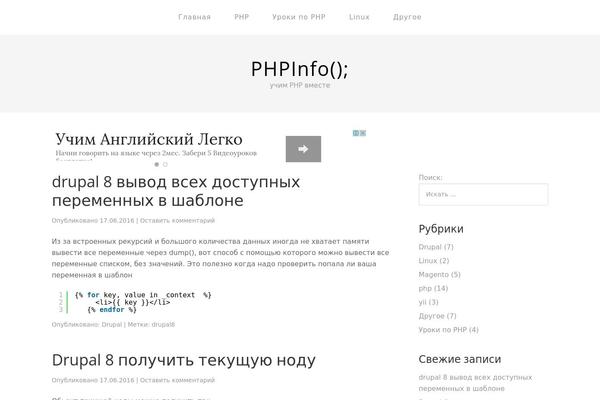This screenshot has height=400, width=600.
Task: Click the code line for key, value
Action: pyautogui.click(x=143, y=295)
